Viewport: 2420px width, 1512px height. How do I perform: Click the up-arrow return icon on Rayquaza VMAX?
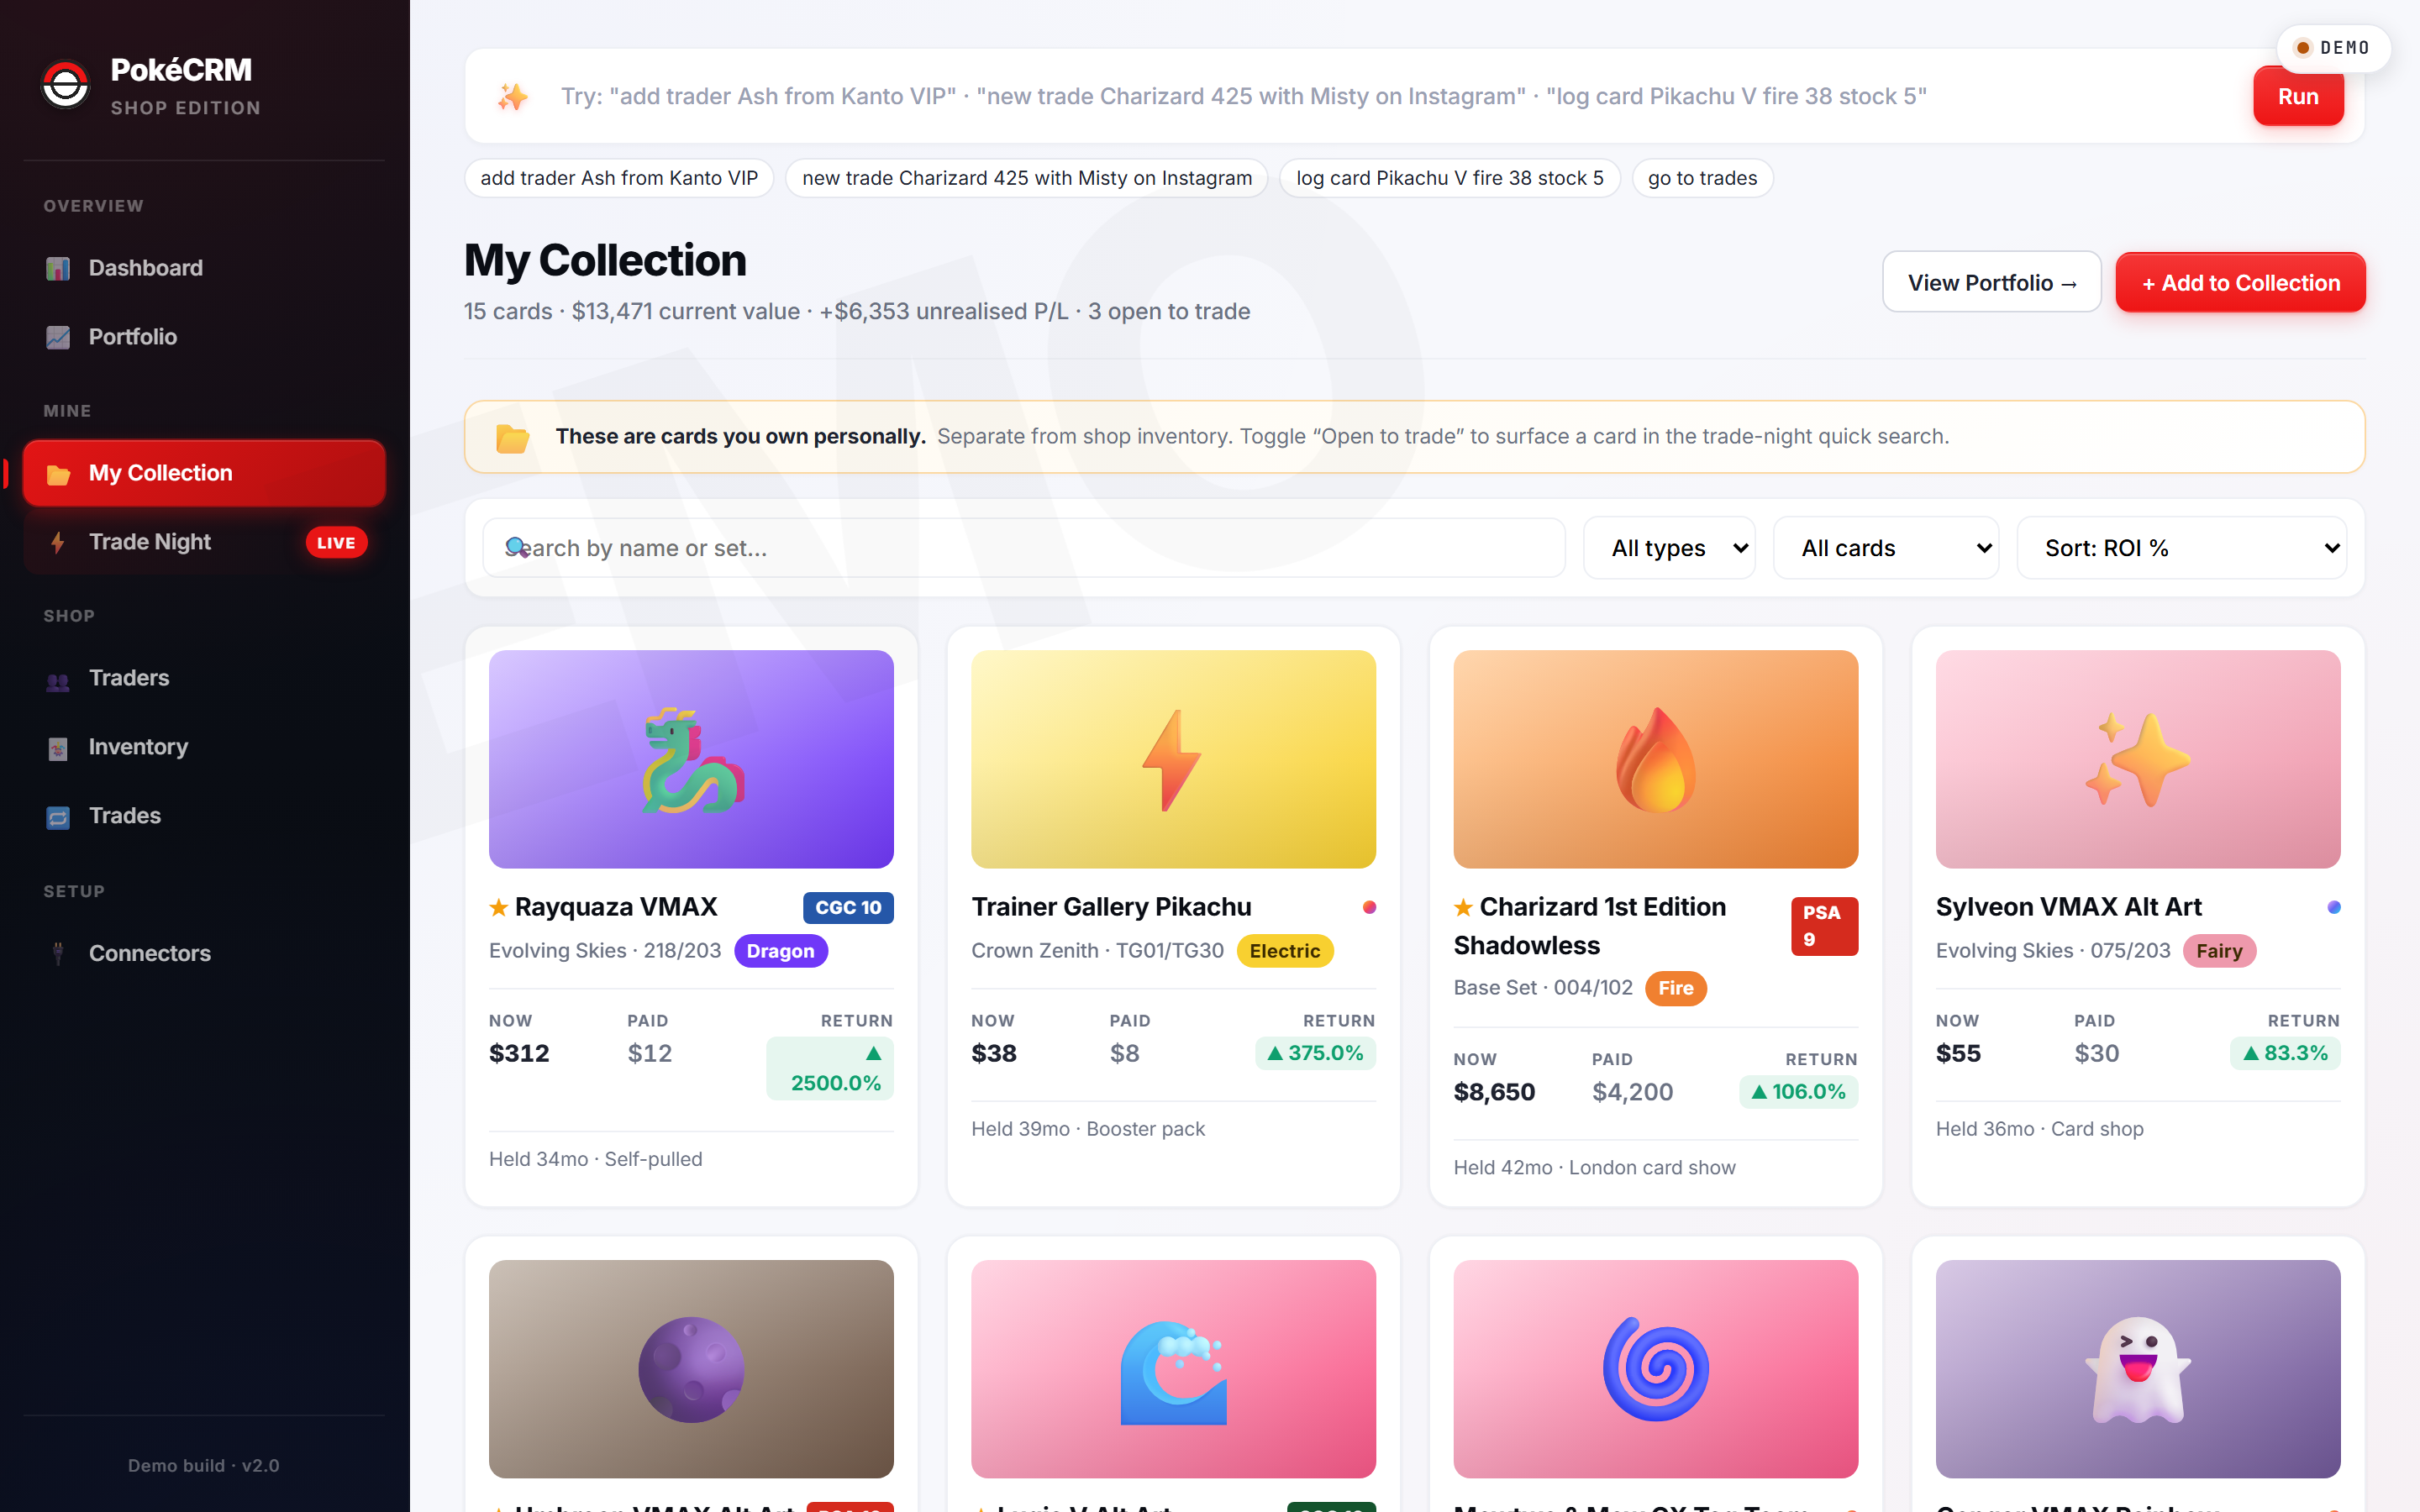[873, 1053]
